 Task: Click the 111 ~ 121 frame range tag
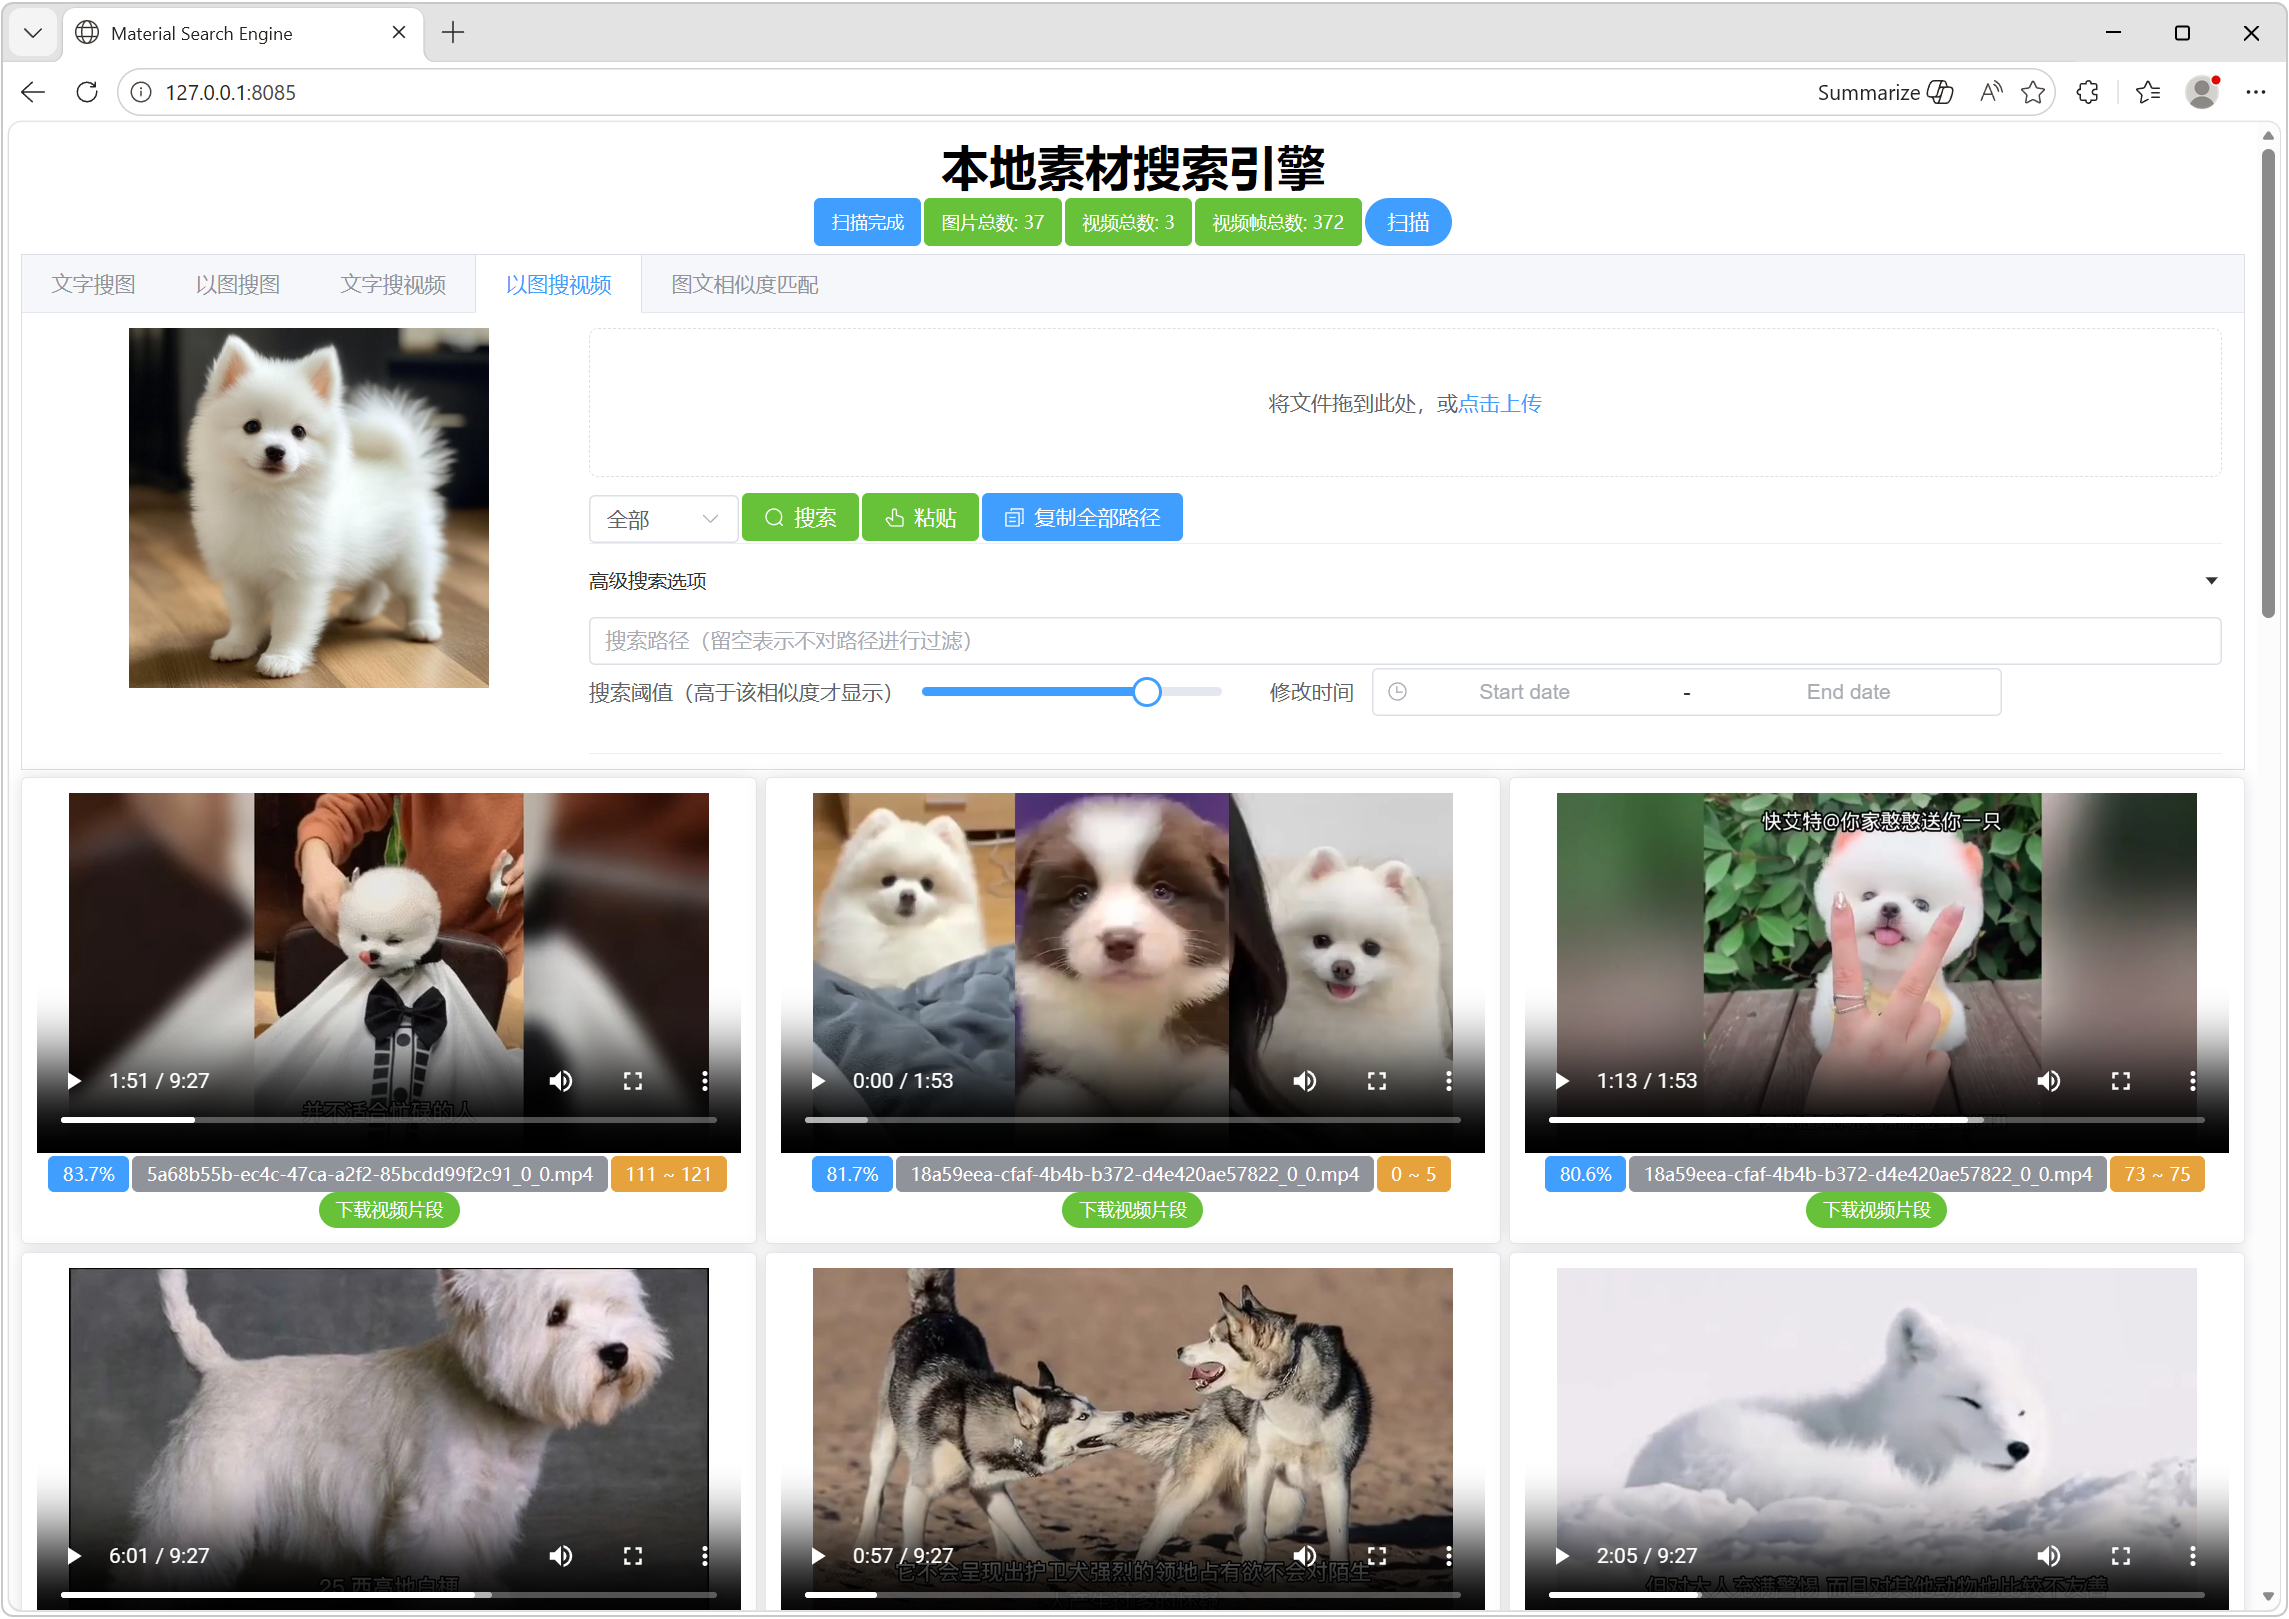tap(668, 1175)
